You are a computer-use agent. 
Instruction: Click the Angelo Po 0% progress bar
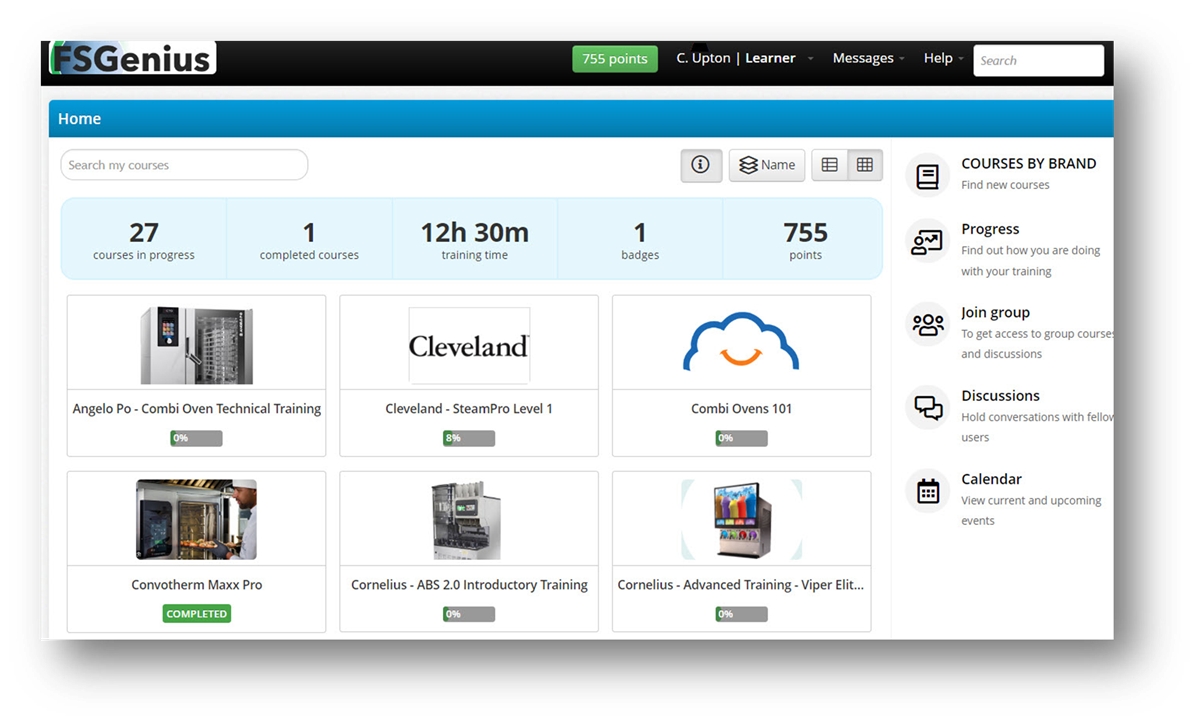coord(197,438)
